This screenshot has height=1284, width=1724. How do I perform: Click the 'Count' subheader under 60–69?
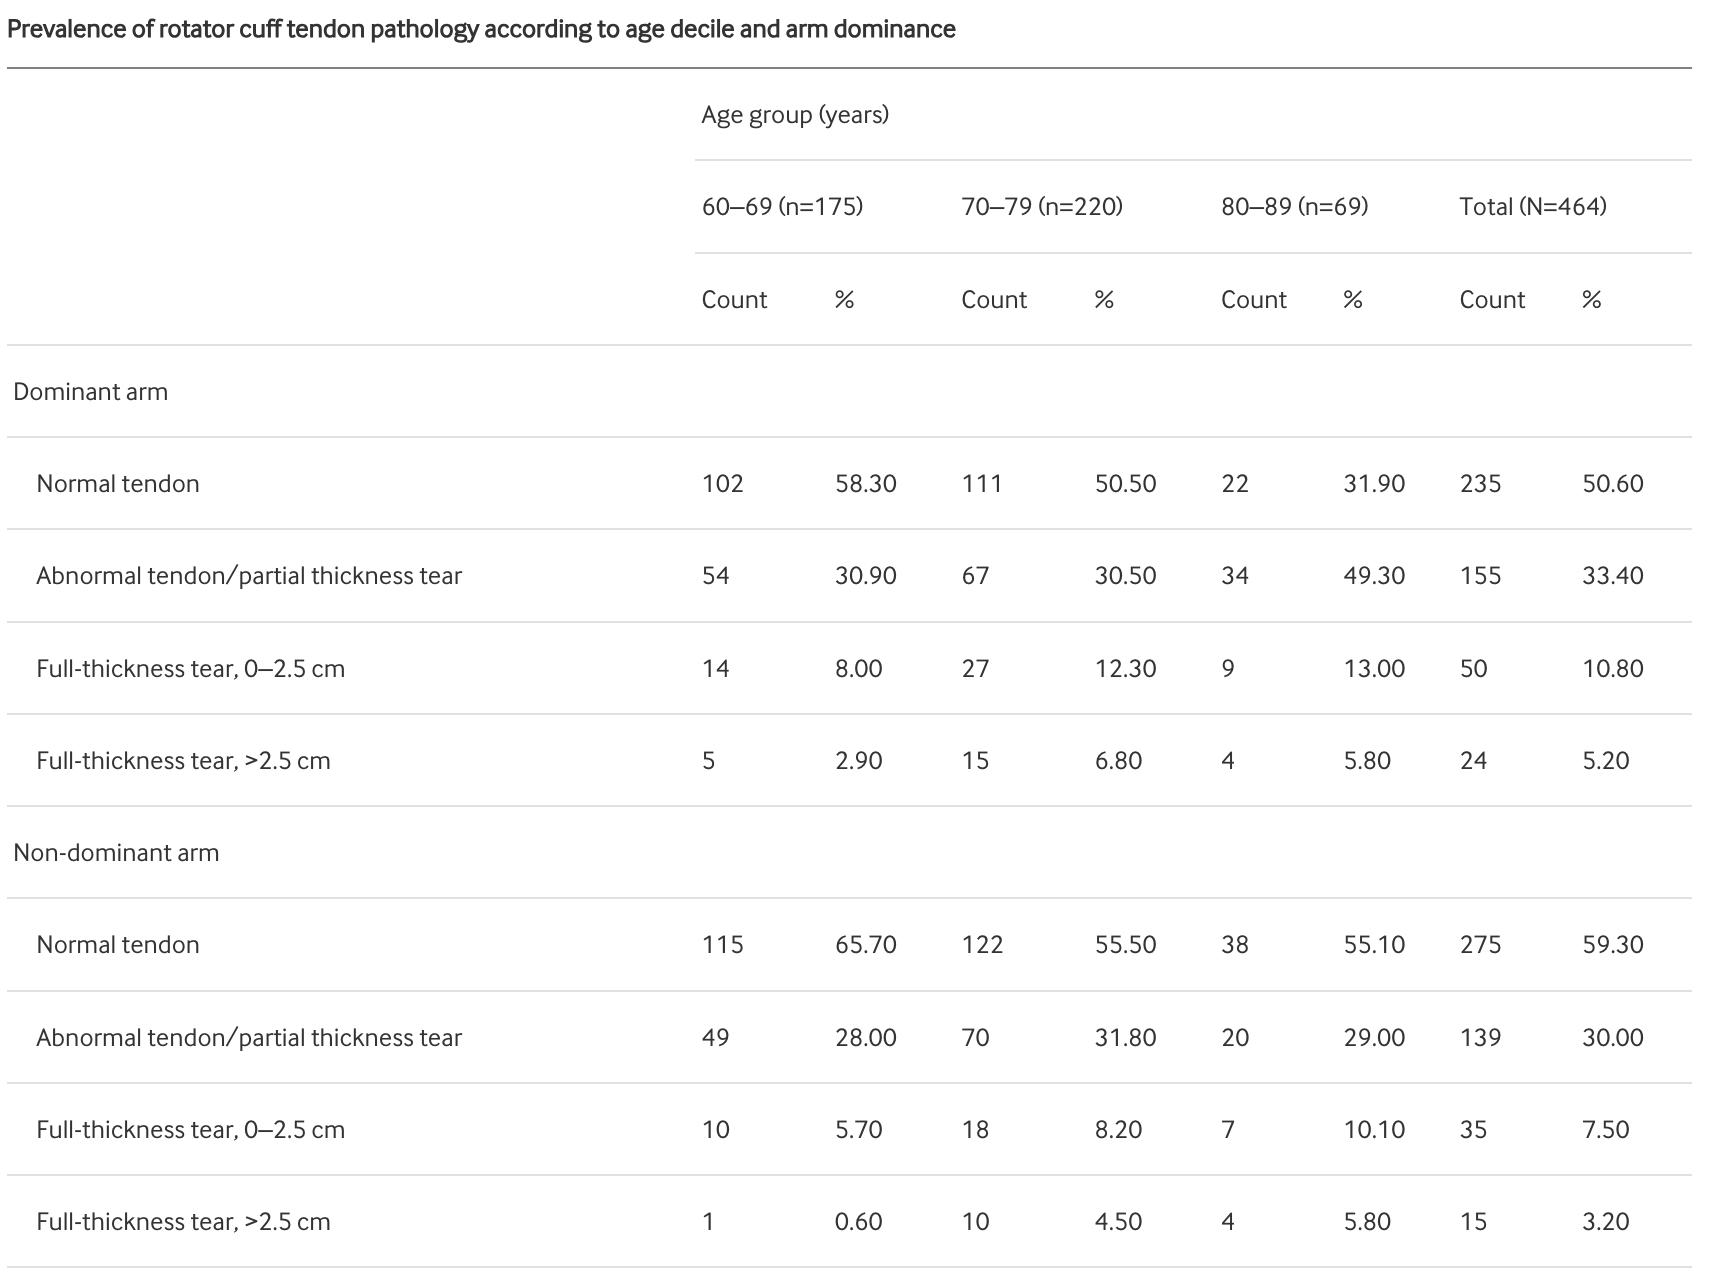734,300
